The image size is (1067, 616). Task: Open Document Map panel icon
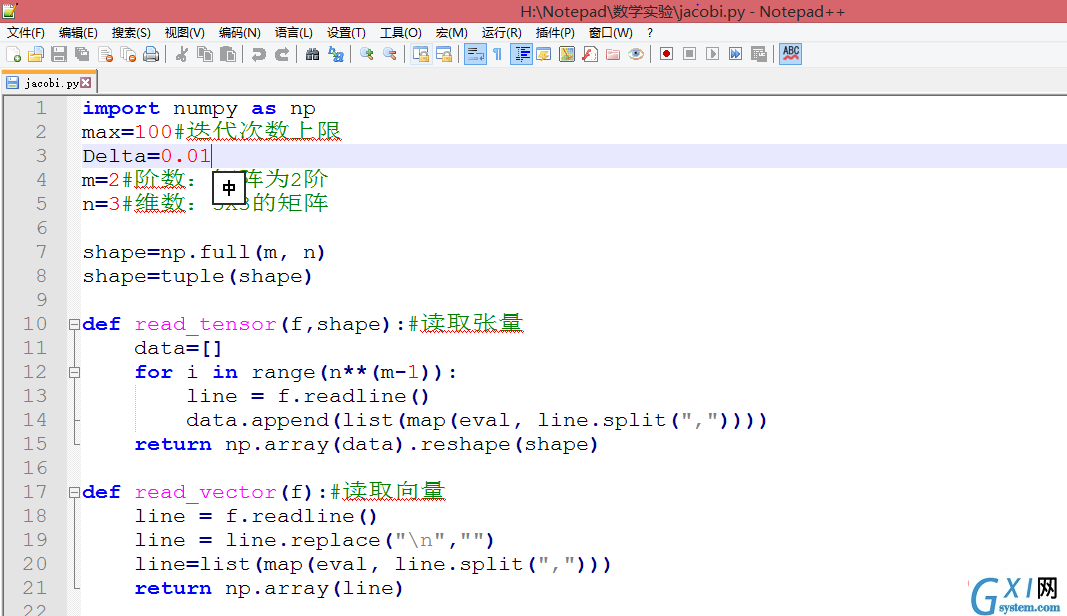point(567,54)
